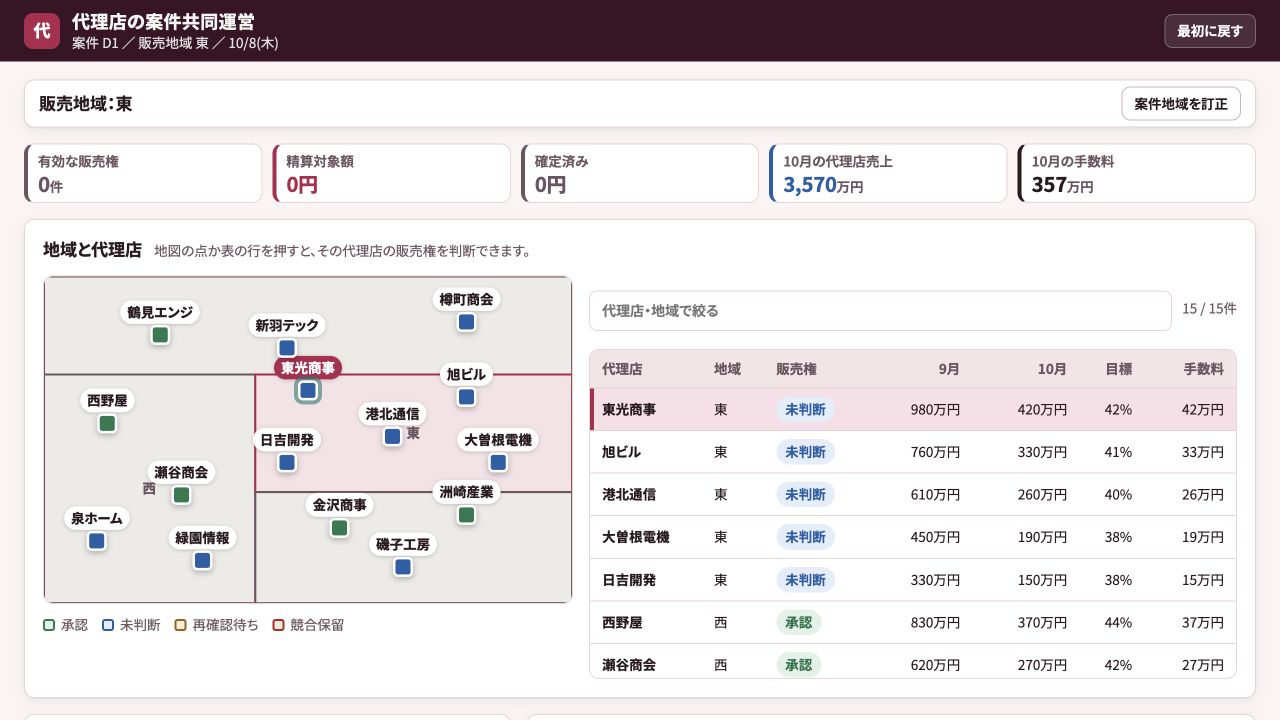Image resolution: width=1280 pixels, height=720 pixels.
Task: Select the 西野屋 table row
Action: tap(913, 622)
